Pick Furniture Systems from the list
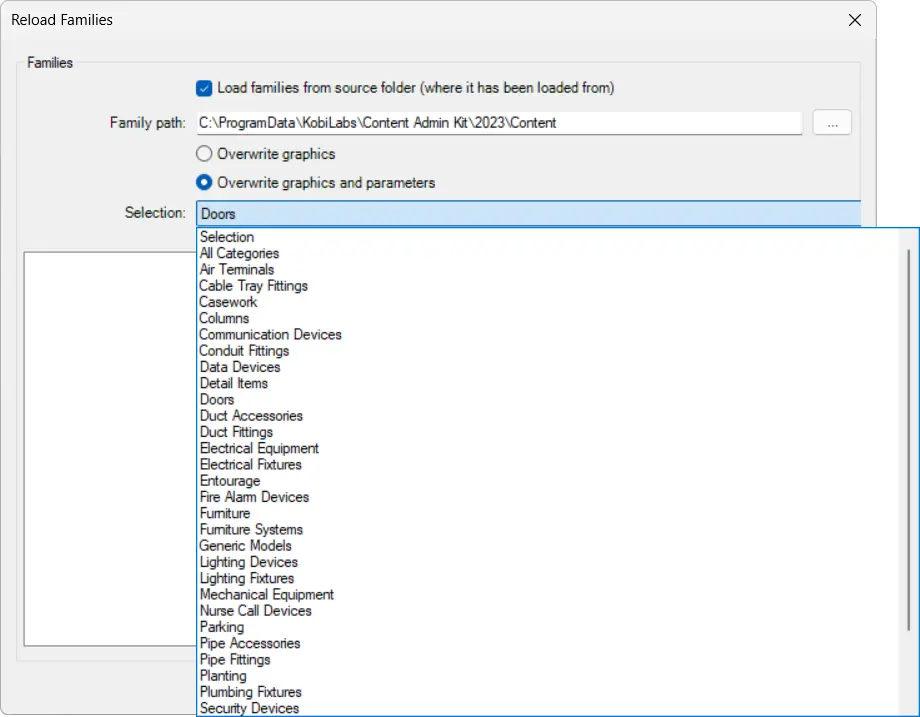This screenshot has height=717, width=920. pyautogui.click(x=253, y=529)
